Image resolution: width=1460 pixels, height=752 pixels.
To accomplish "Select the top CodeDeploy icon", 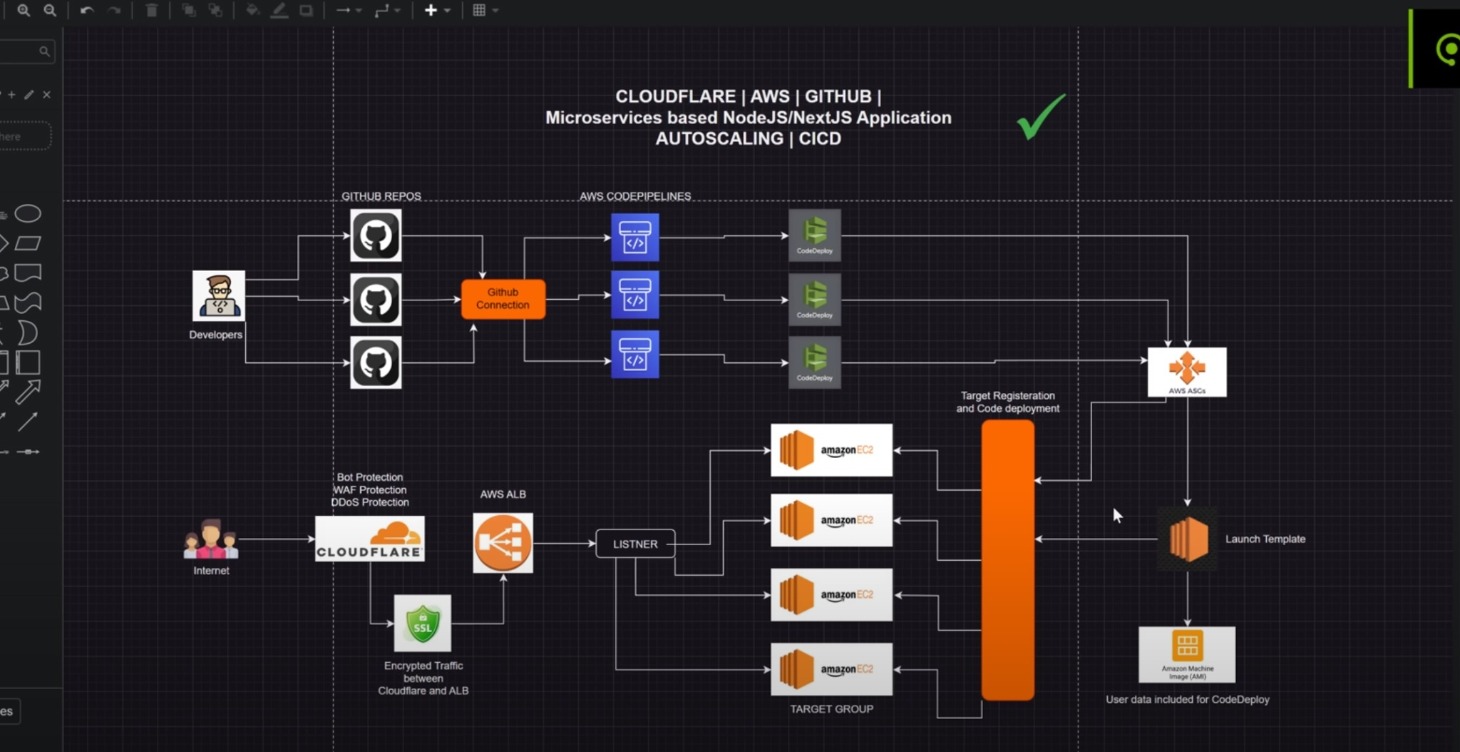I will click(x=815, y=235).
